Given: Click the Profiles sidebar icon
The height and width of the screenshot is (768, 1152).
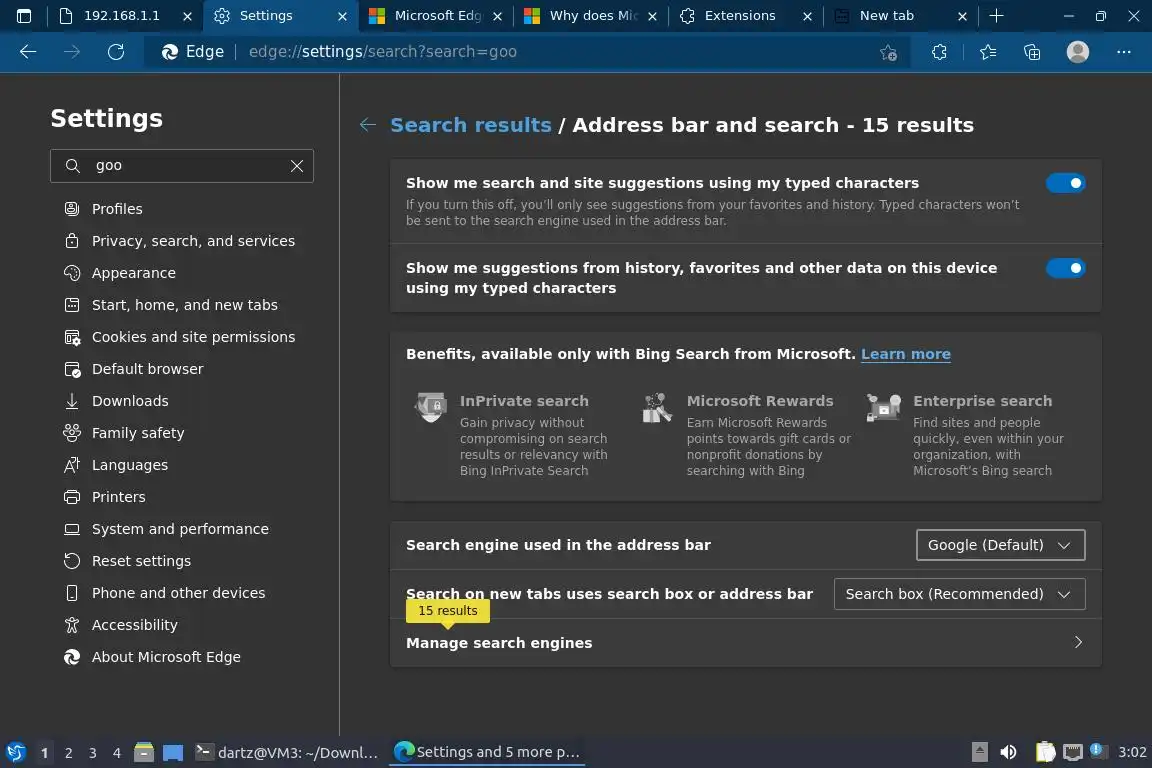Looking at the screenshot, I should point(72,209).
